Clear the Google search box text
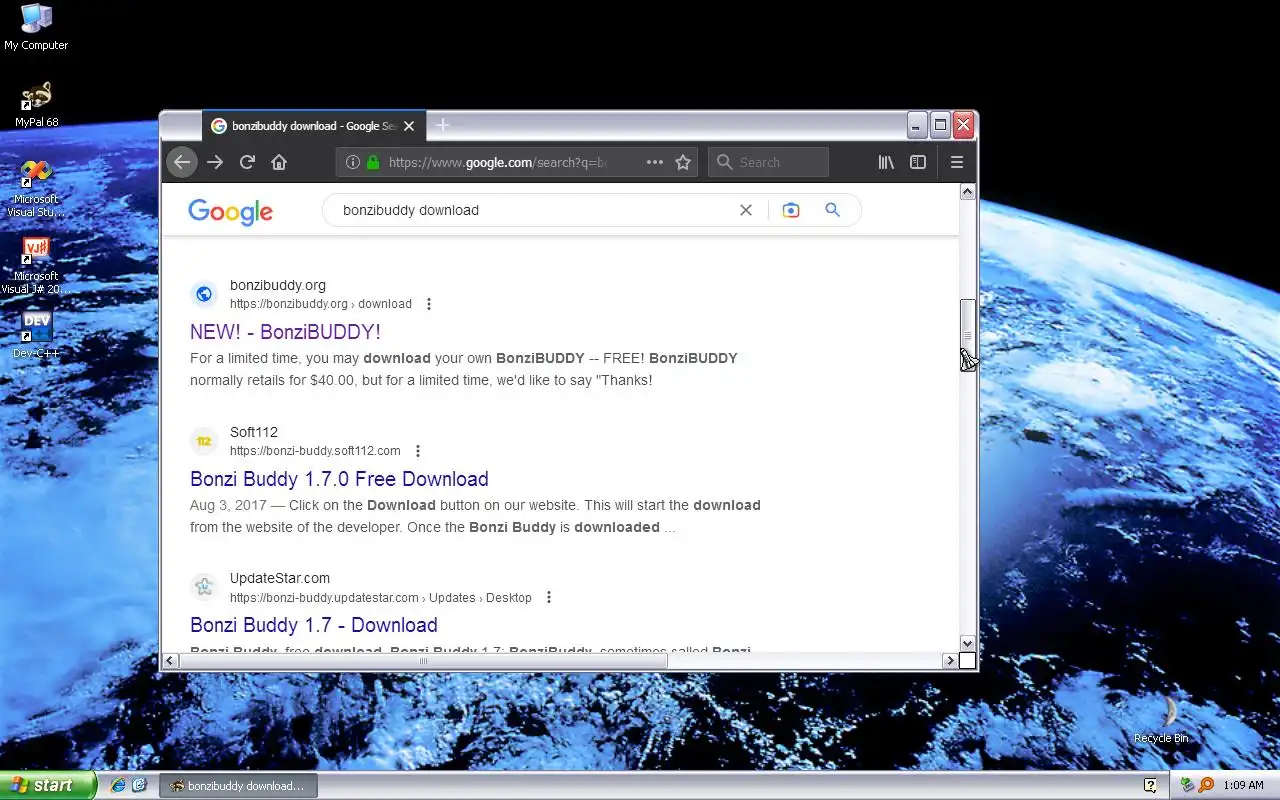The width and height of the screenshot is (1280, 800). tap(745, 210)
